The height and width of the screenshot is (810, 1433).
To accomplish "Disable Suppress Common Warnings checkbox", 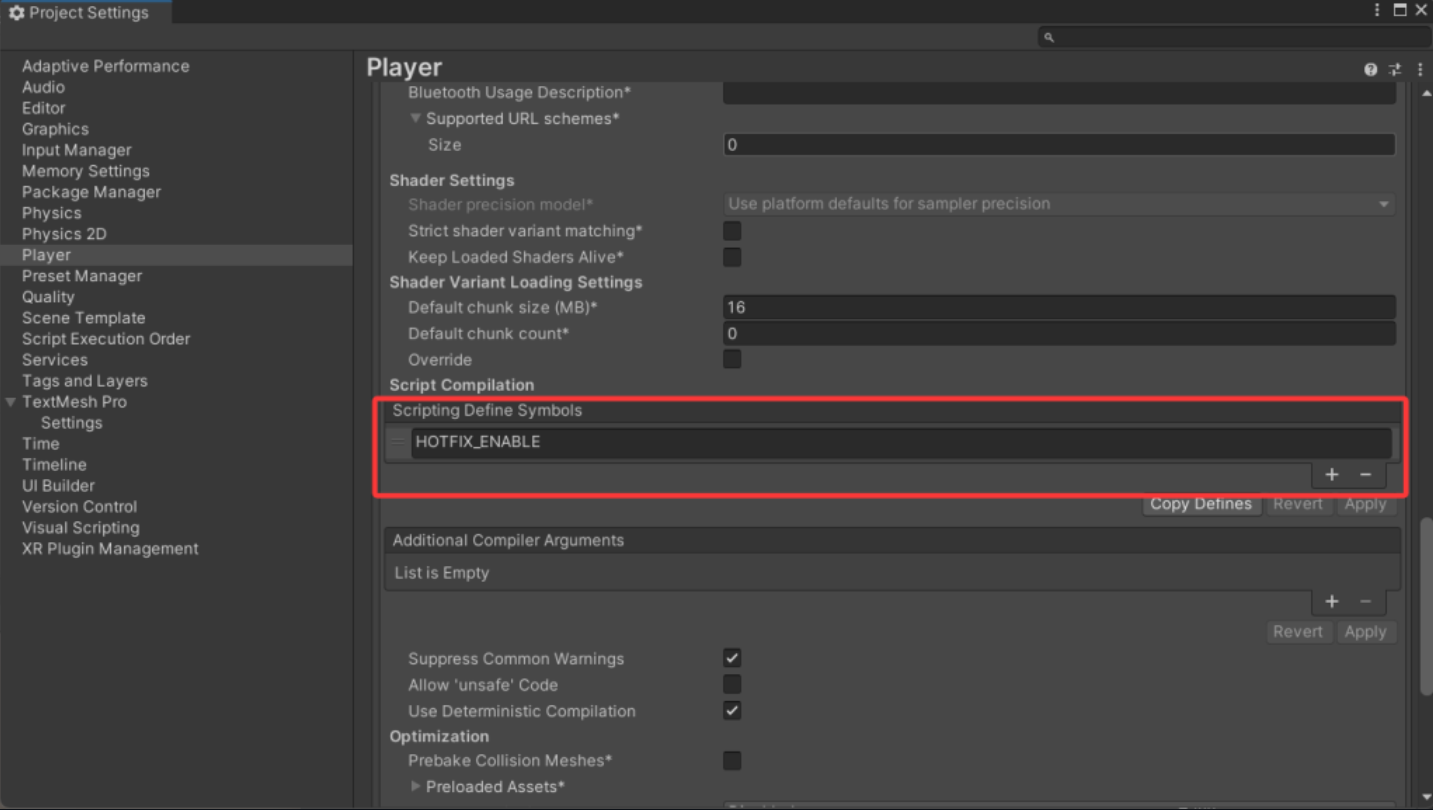I will click(732, 658).
